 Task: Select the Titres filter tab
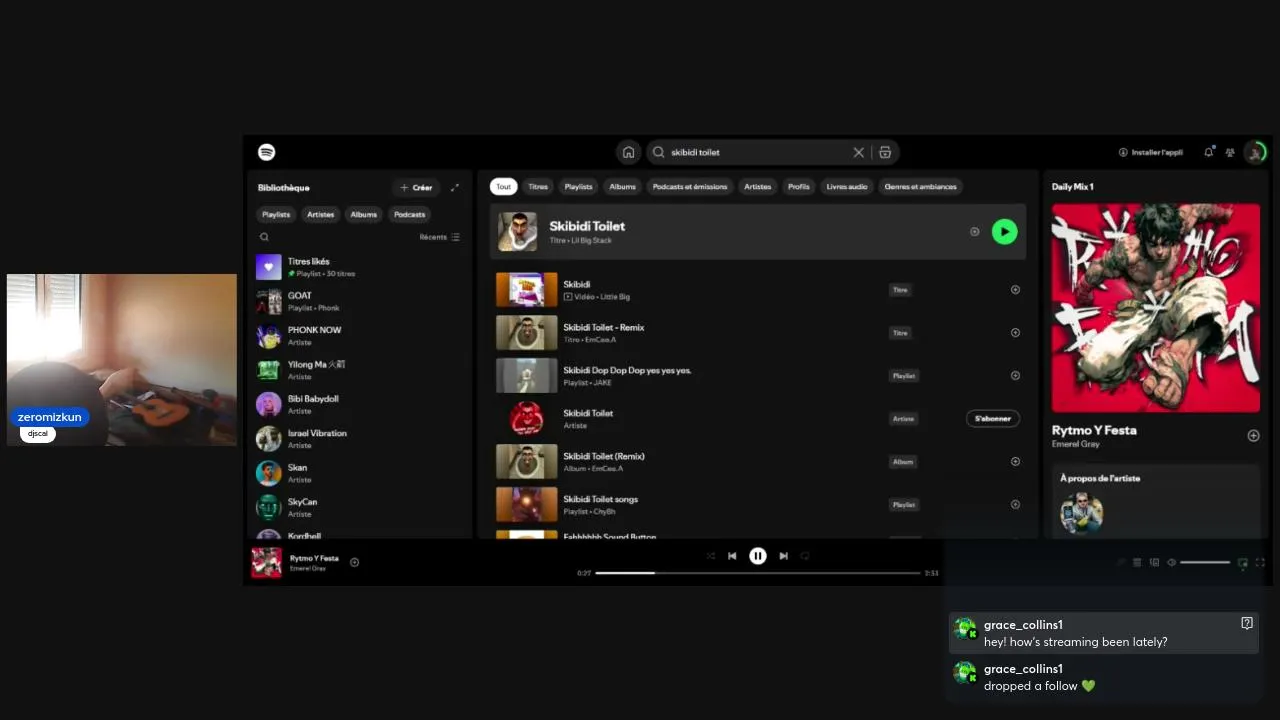[x=538, y=186]
